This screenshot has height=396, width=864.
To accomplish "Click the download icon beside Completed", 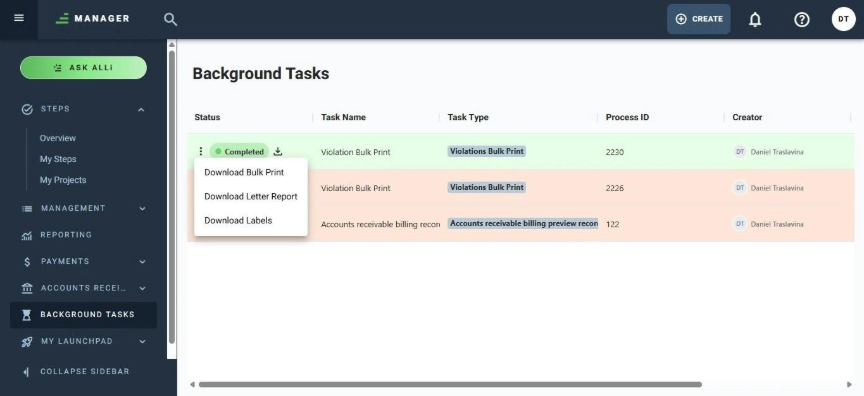I will tap(278, 151).
